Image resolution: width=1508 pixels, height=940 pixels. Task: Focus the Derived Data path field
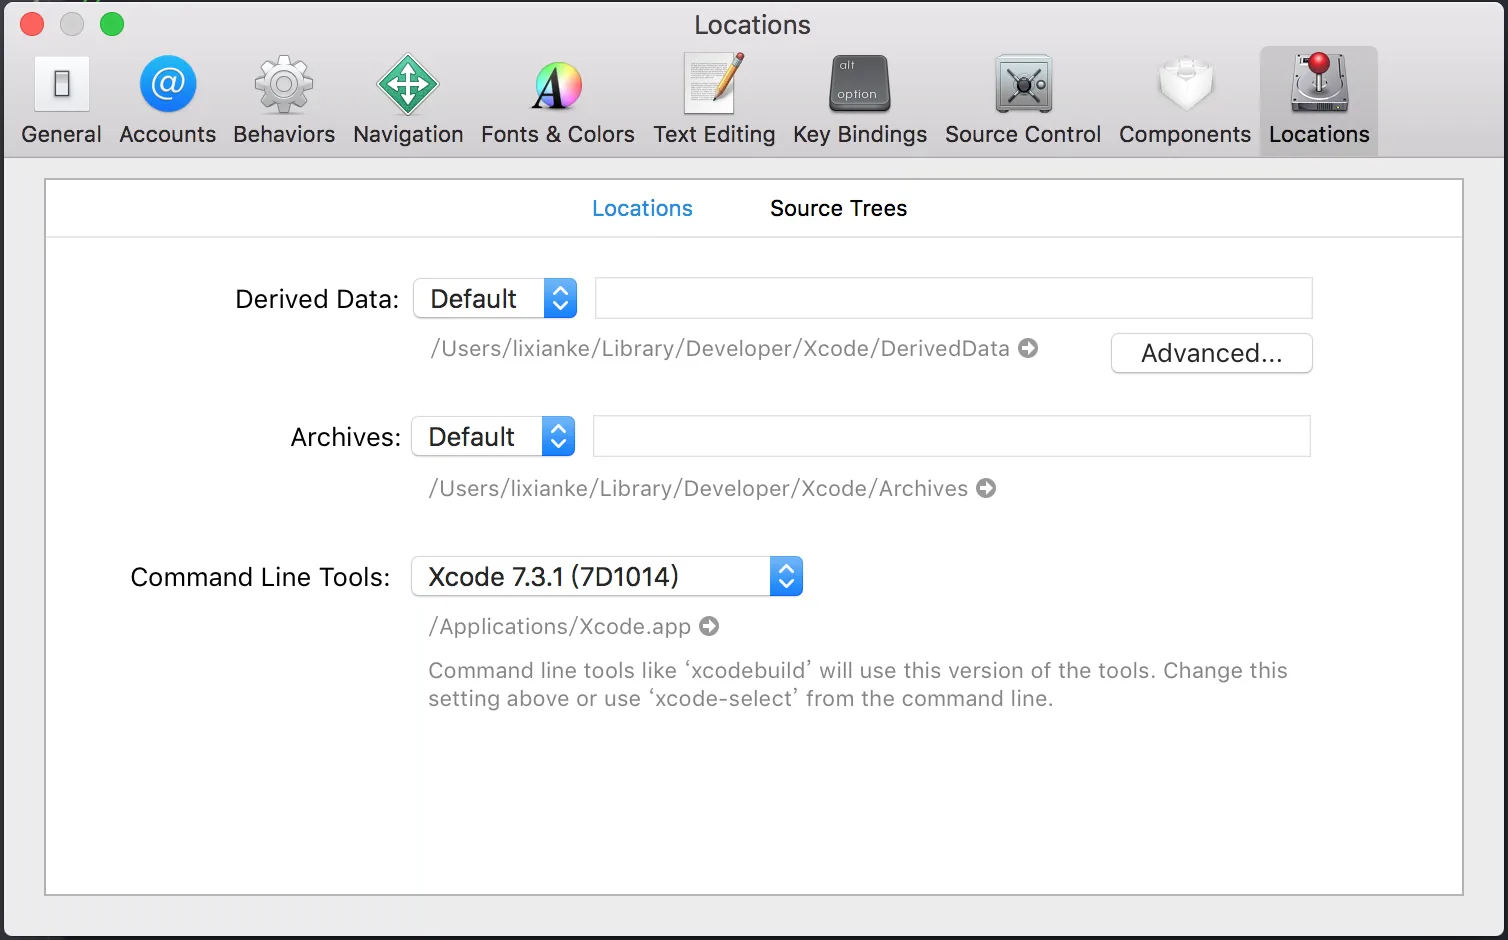953,298
